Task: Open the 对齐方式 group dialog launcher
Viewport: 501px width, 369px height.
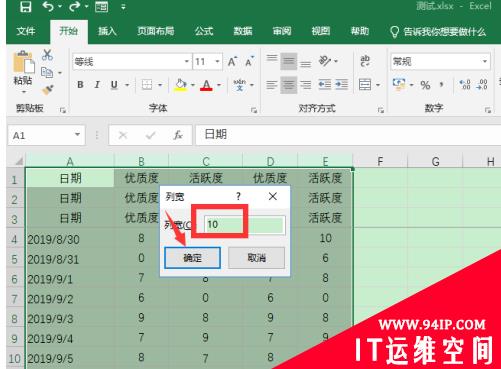Action: [x=381, y=110]
